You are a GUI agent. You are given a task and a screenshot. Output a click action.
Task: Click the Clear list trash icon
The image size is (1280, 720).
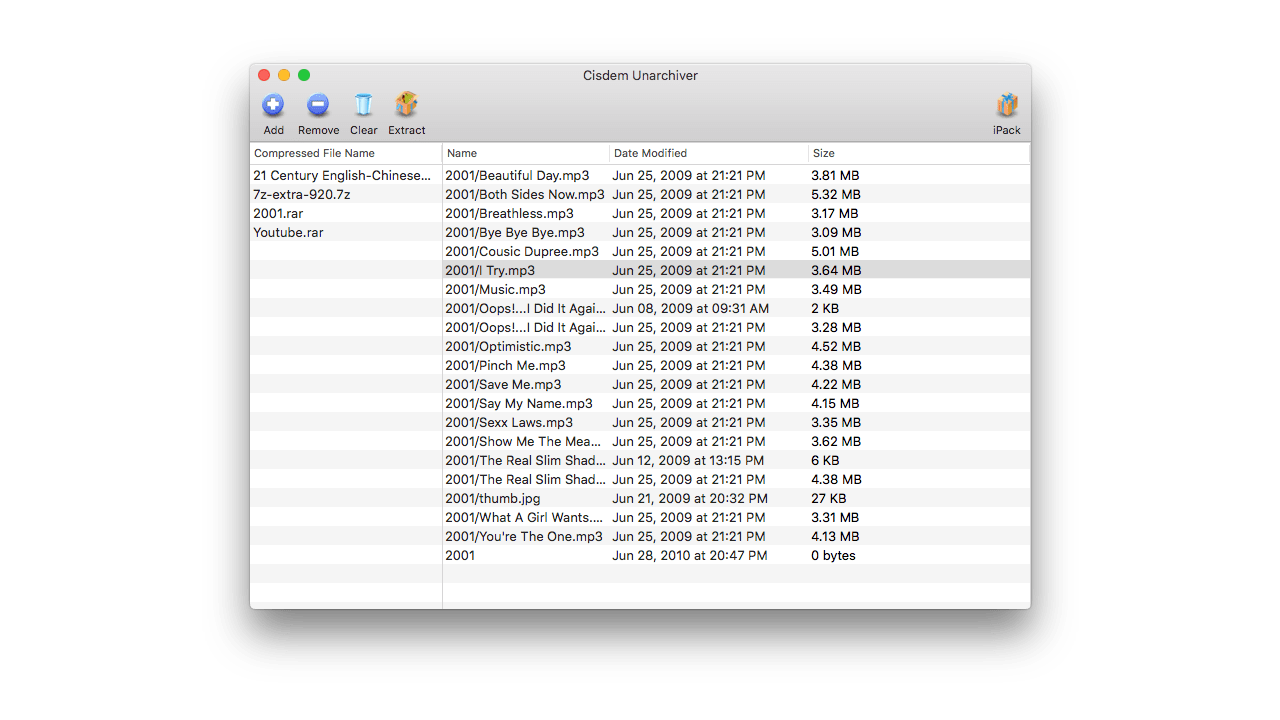point(363,105)
